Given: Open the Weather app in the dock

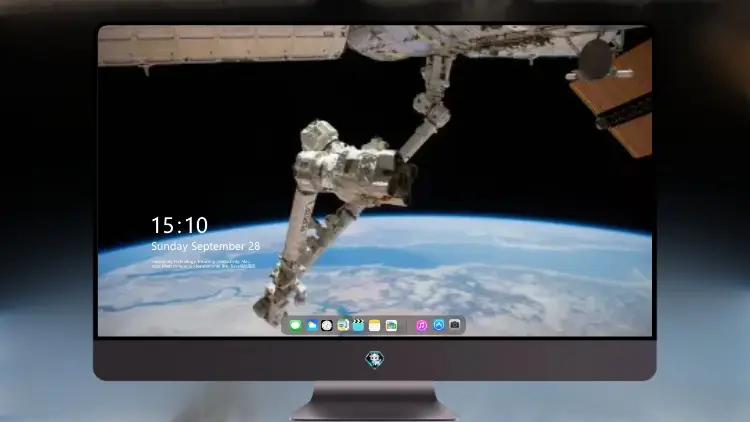Looking at the screenshot, I should [x=311, y=325].
